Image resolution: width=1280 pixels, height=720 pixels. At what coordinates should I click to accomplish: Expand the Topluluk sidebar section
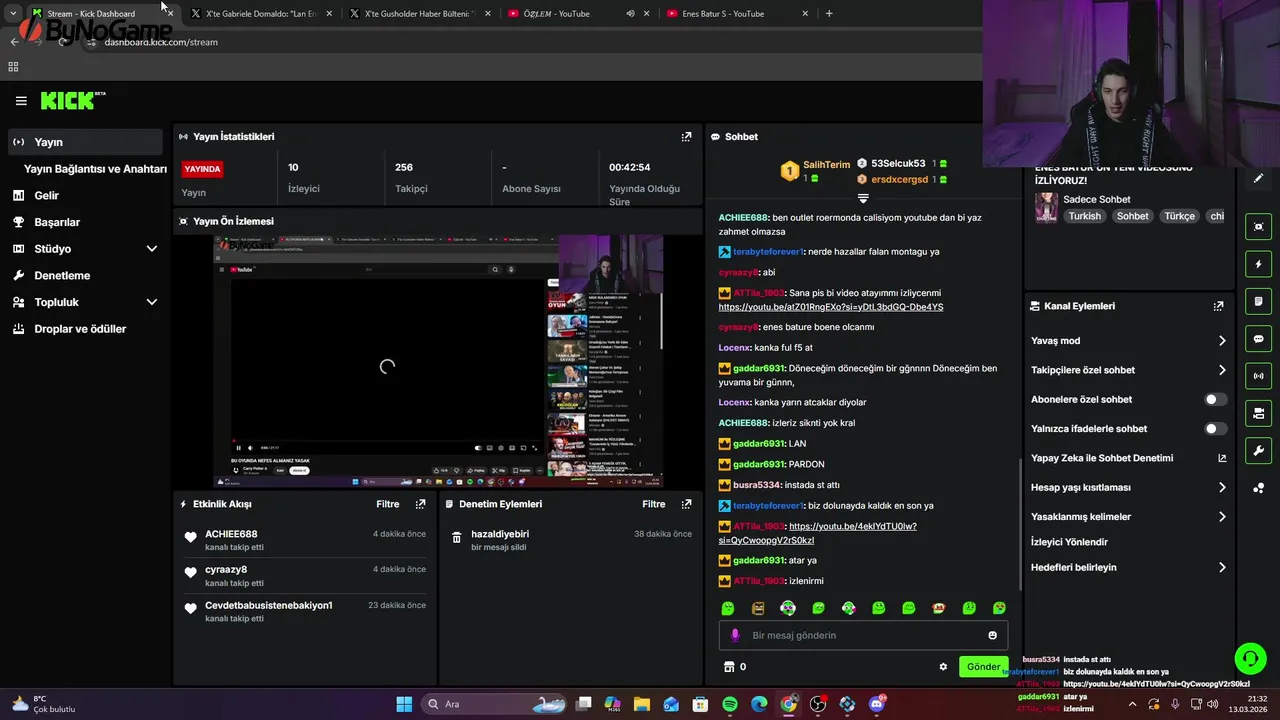point(152,302)
